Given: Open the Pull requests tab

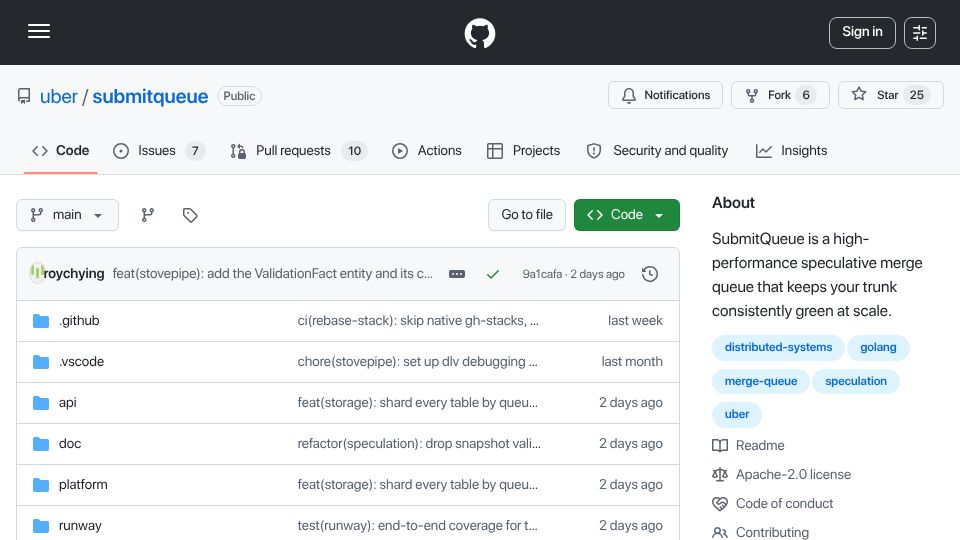Looking at the screenshot, I should point(298,151).
